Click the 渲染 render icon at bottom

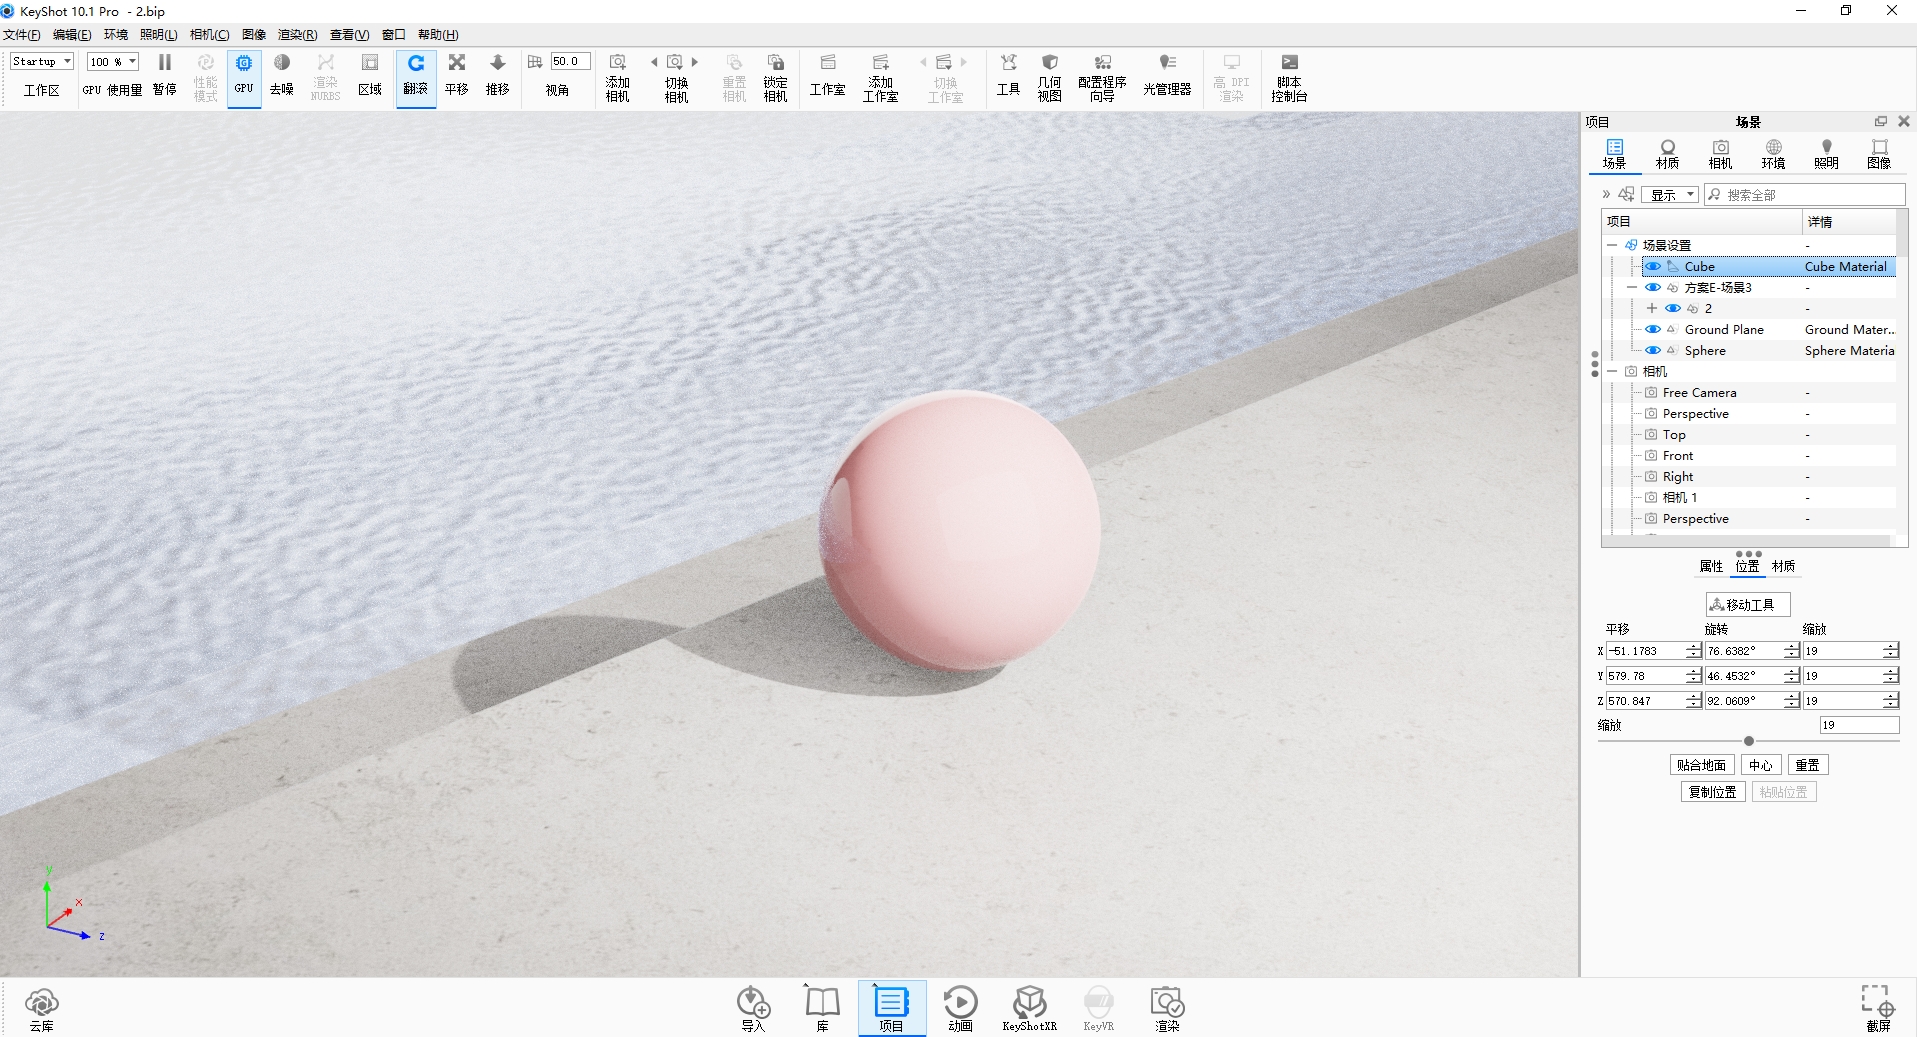pos(1167,1006)
